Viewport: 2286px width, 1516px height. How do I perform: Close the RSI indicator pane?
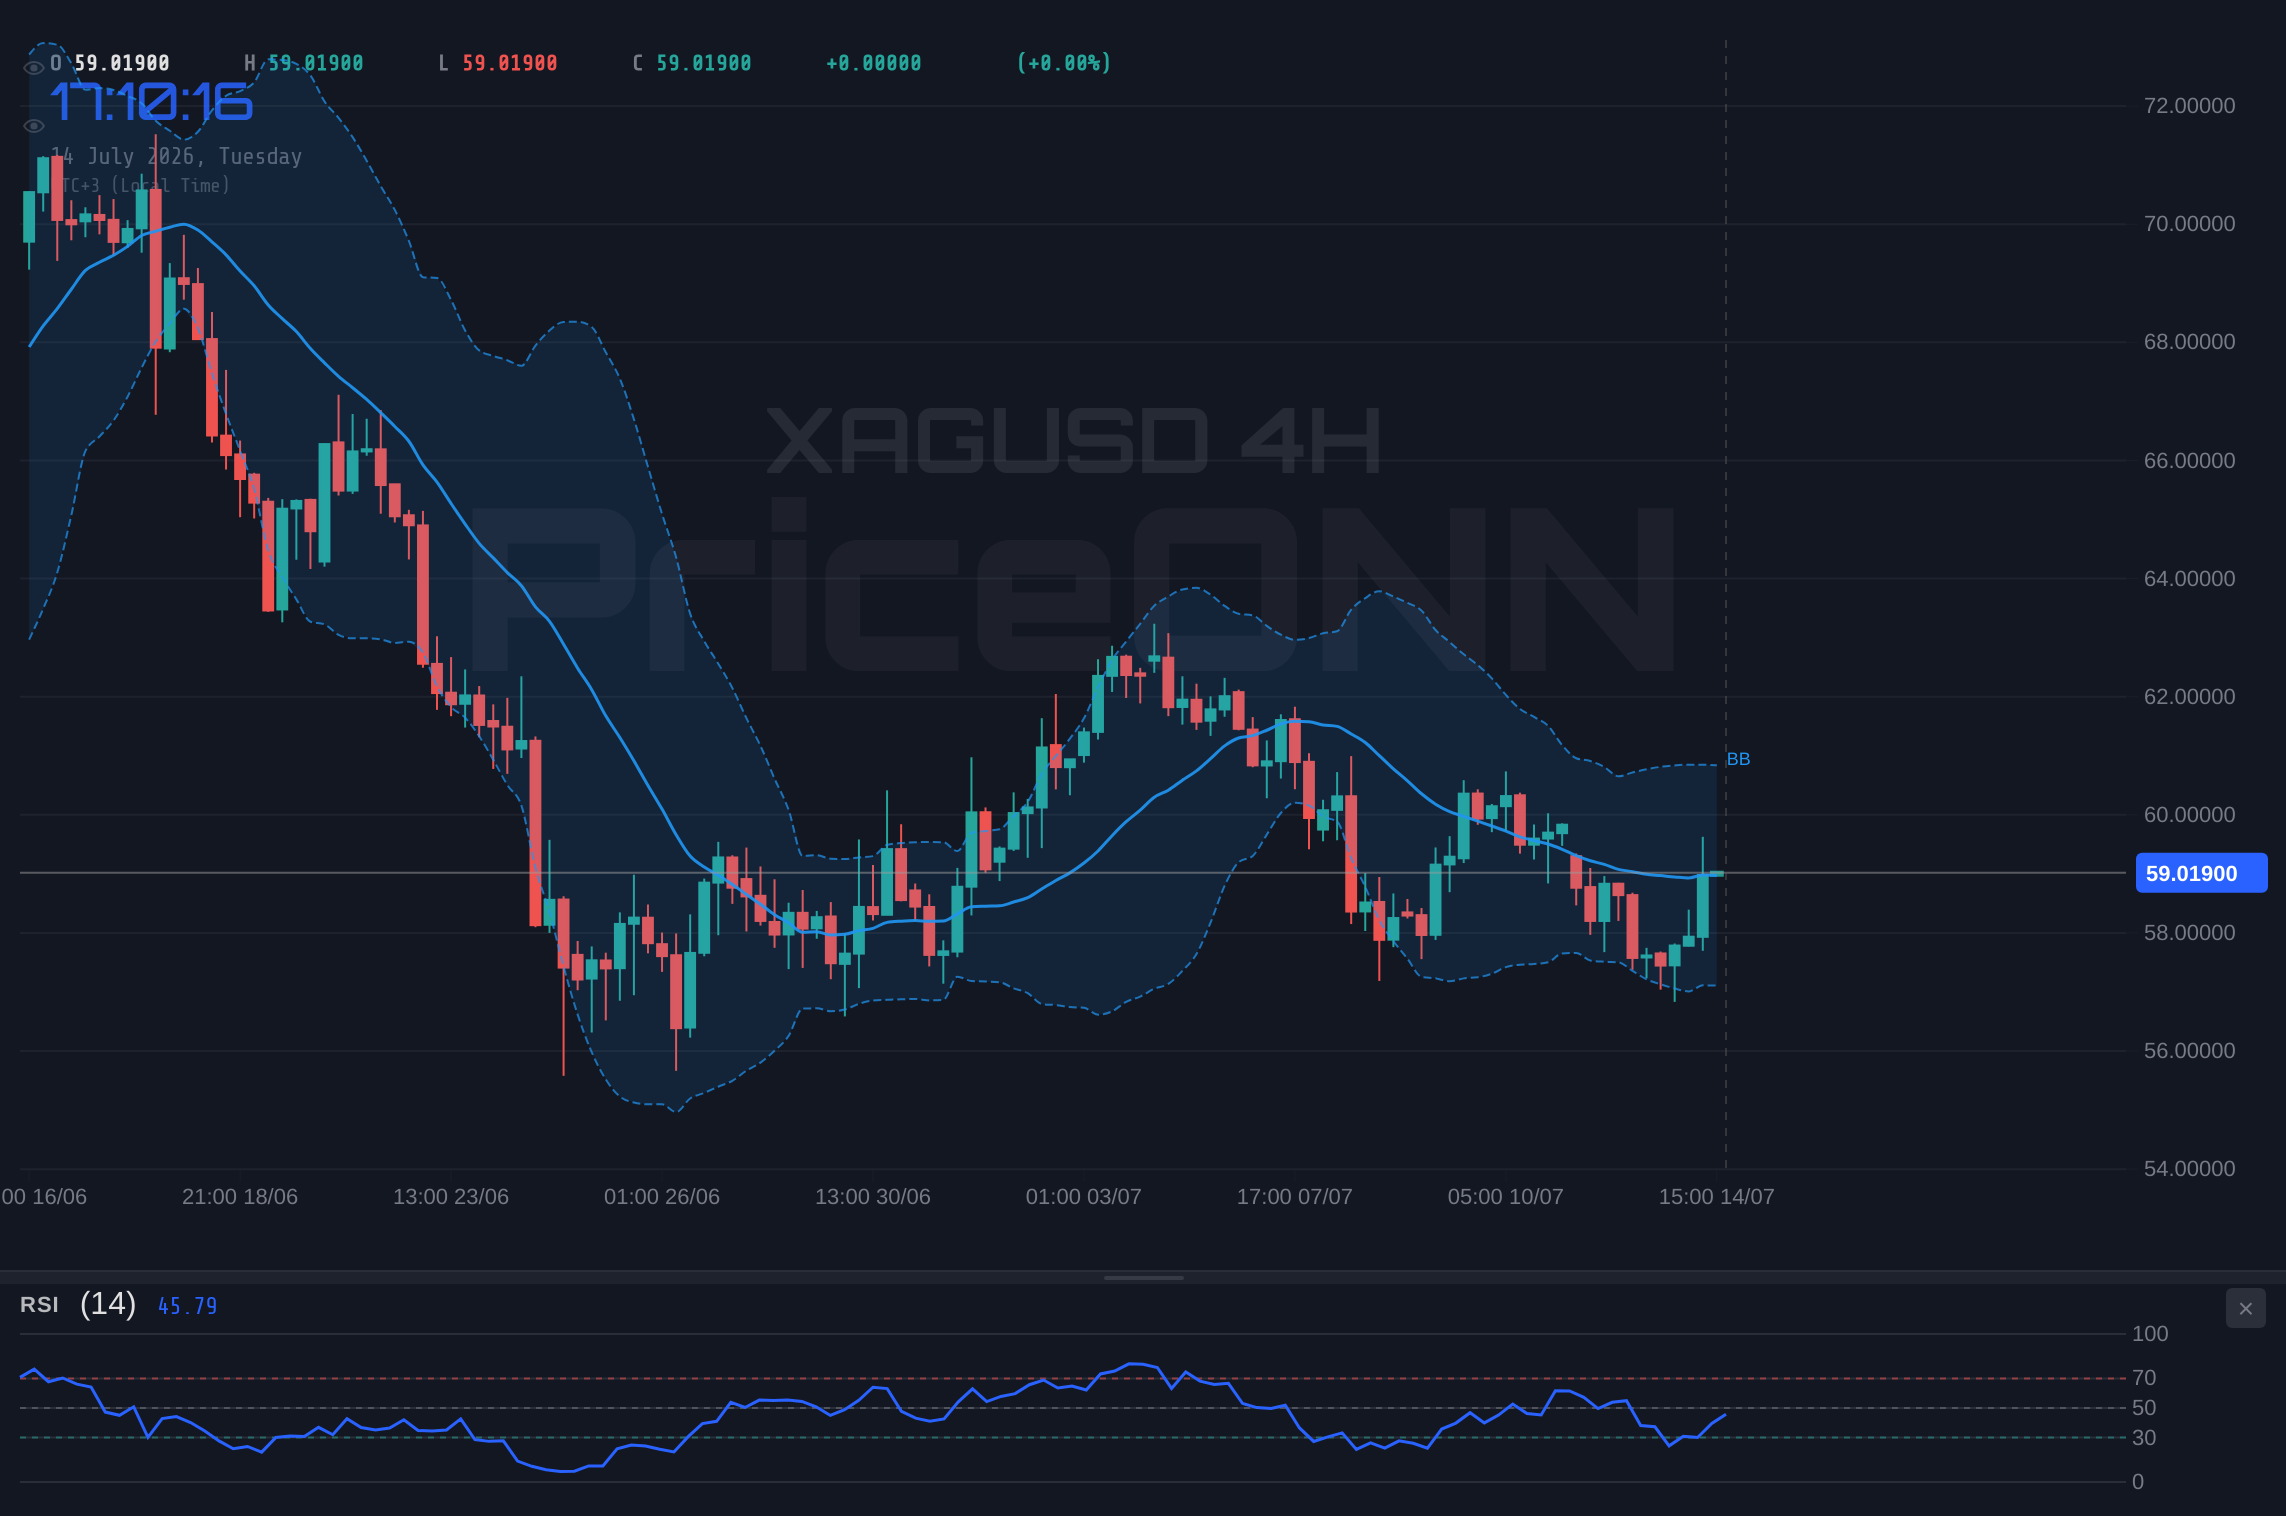(x=2245, y=1308)
